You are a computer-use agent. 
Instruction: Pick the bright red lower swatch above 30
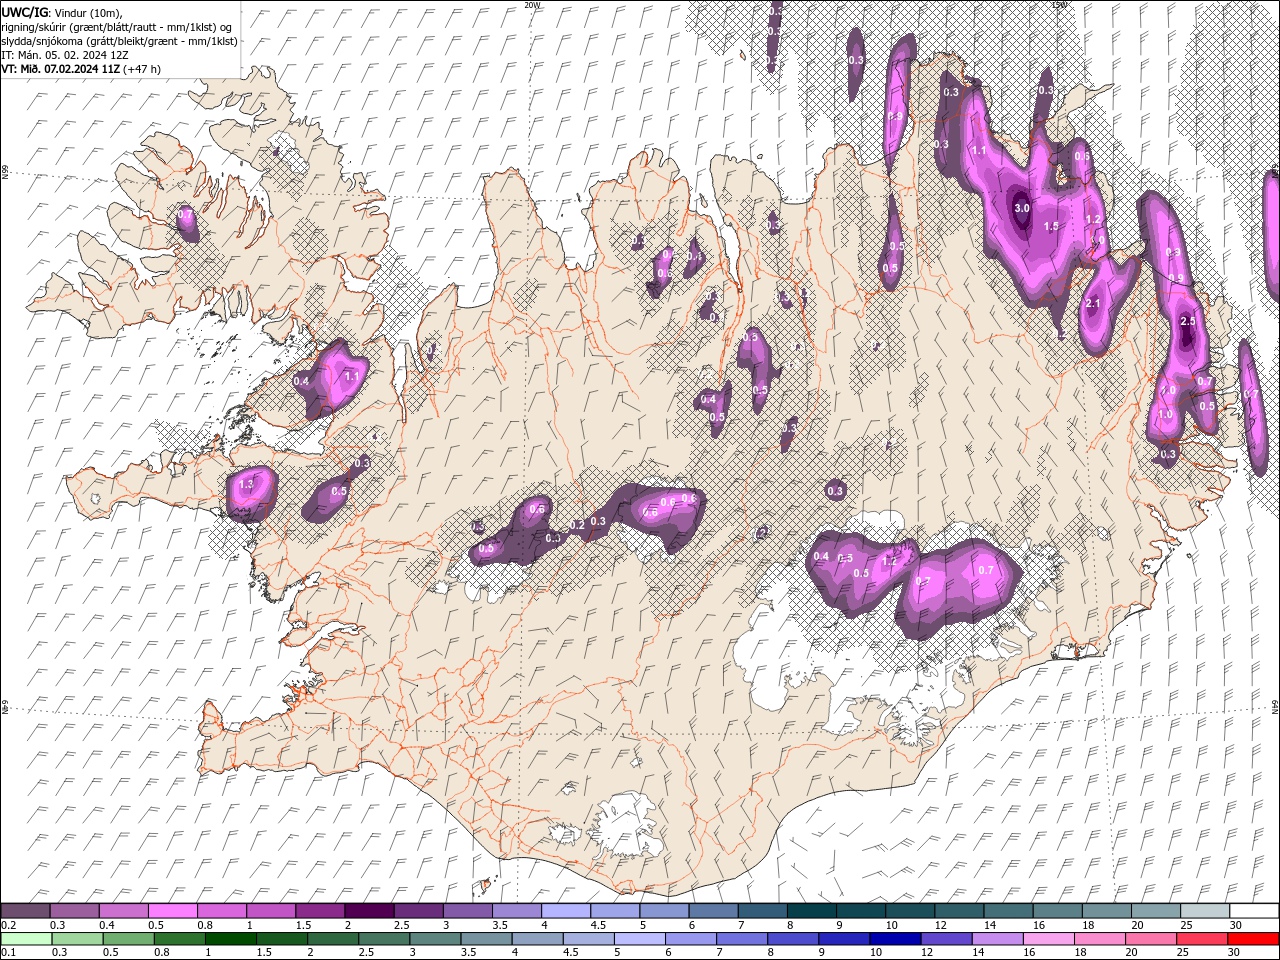1253,938
